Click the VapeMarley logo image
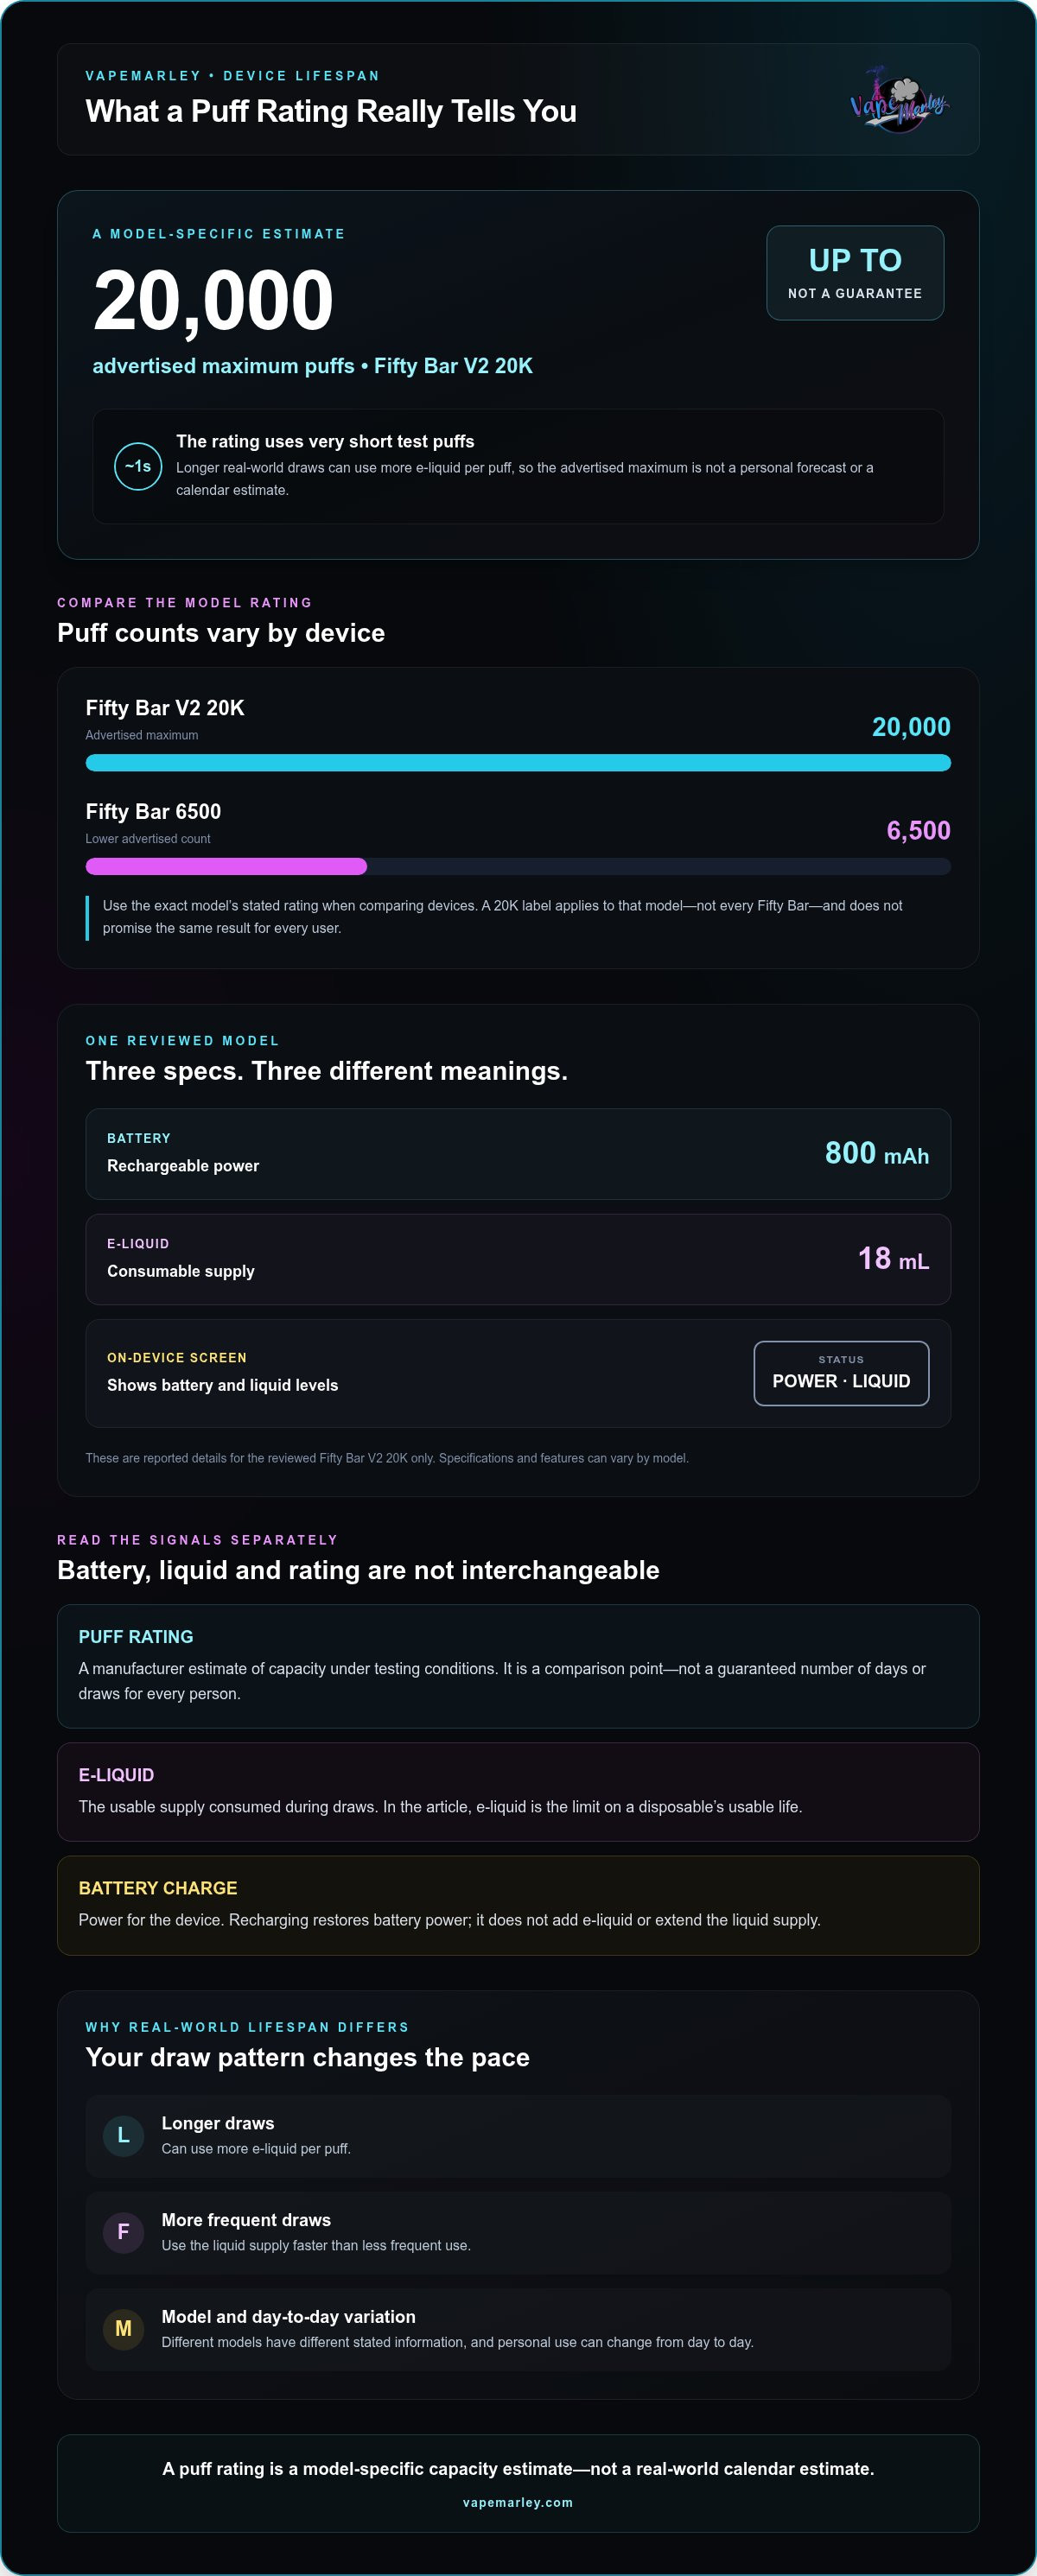The image size is (1037, 2576). [x=899, y=99]
